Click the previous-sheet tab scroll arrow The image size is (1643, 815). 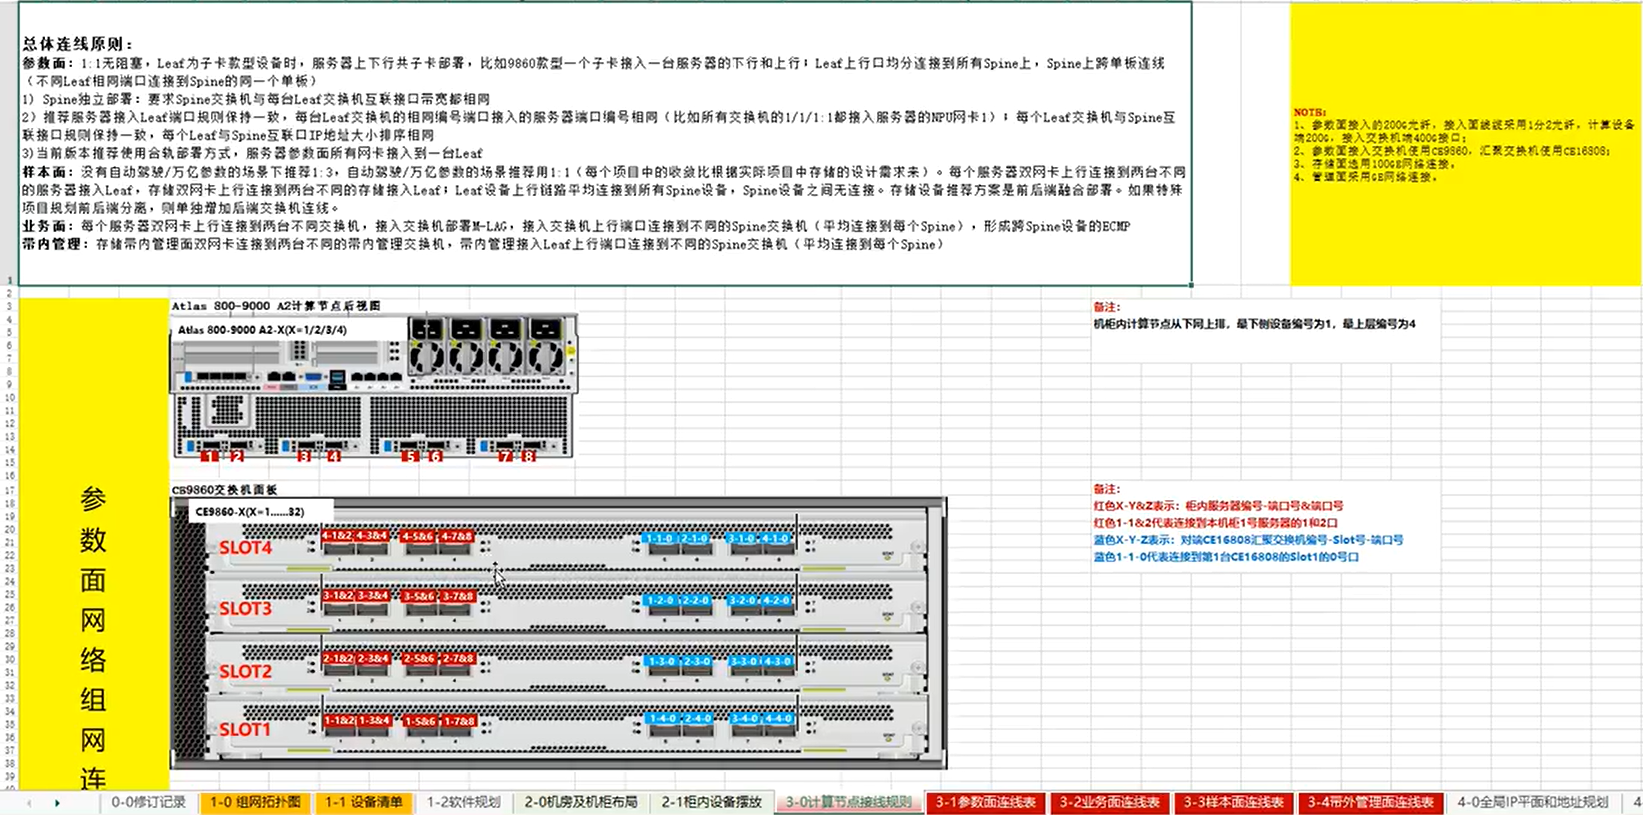(x=29, y=802)
